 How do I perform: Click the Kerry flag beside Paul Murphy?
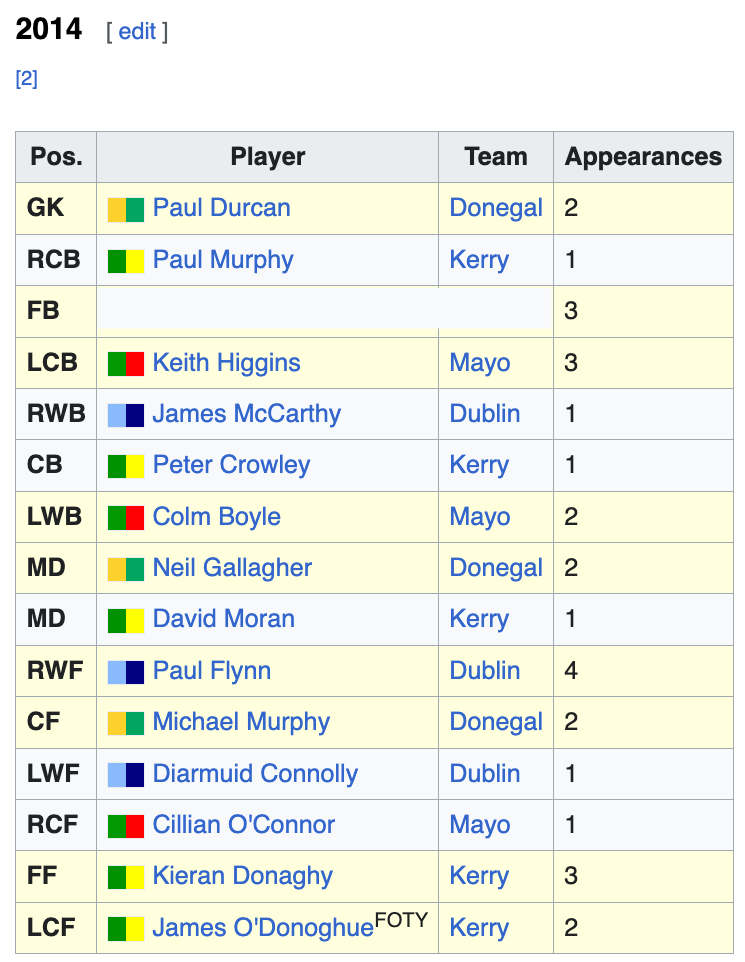pos(126,261)
